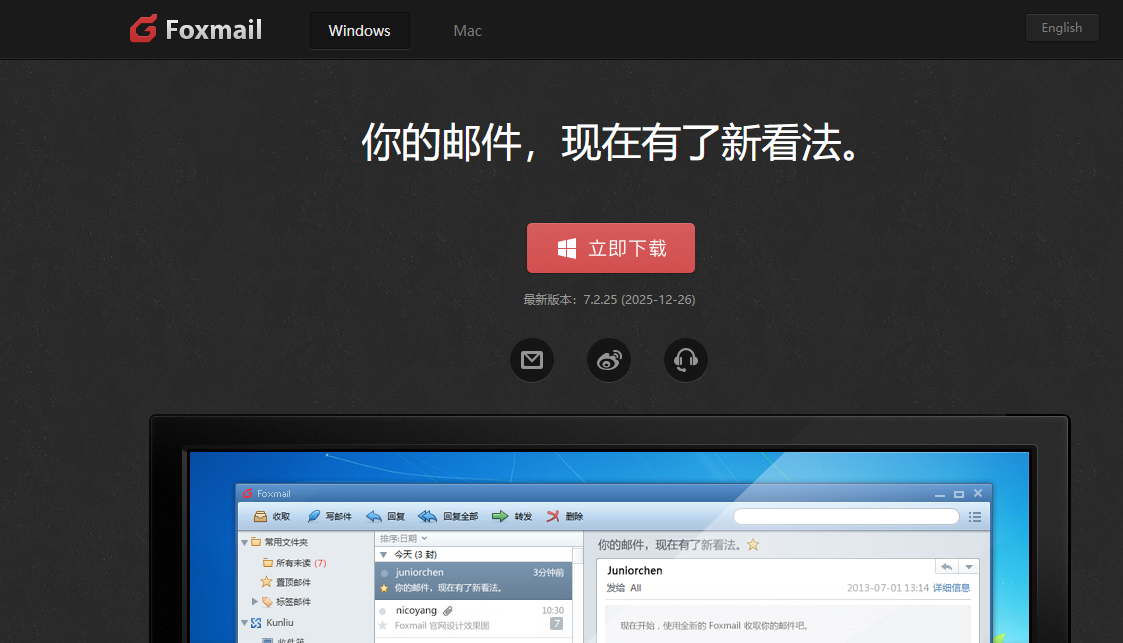This screenshot has width=1123, height=643.
Task: Select the 回复全部 reply-all icon
Action: pos(451,516)
